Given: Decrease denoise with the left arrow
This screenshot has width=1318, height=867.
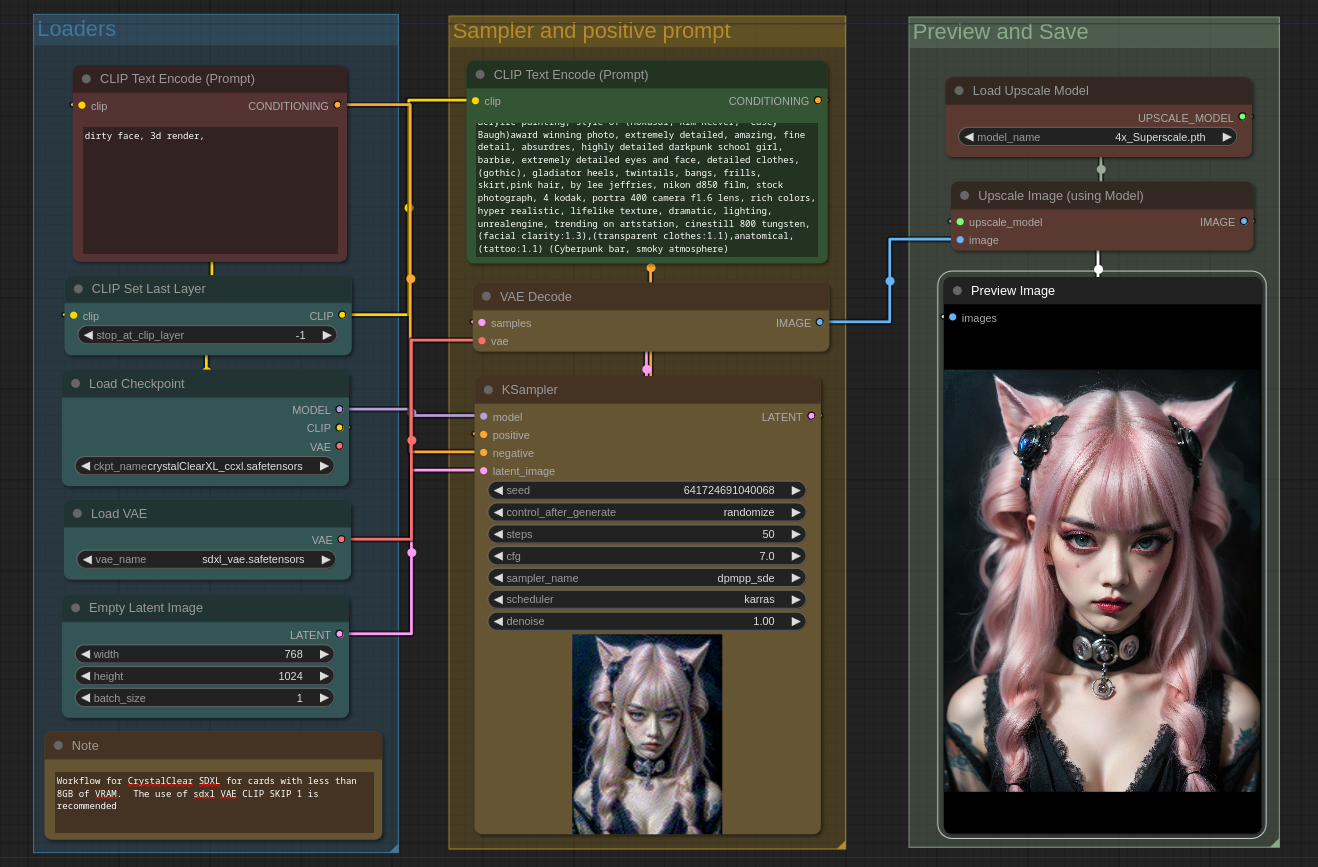Looking at the screenshot, I should tap(497, 621).
